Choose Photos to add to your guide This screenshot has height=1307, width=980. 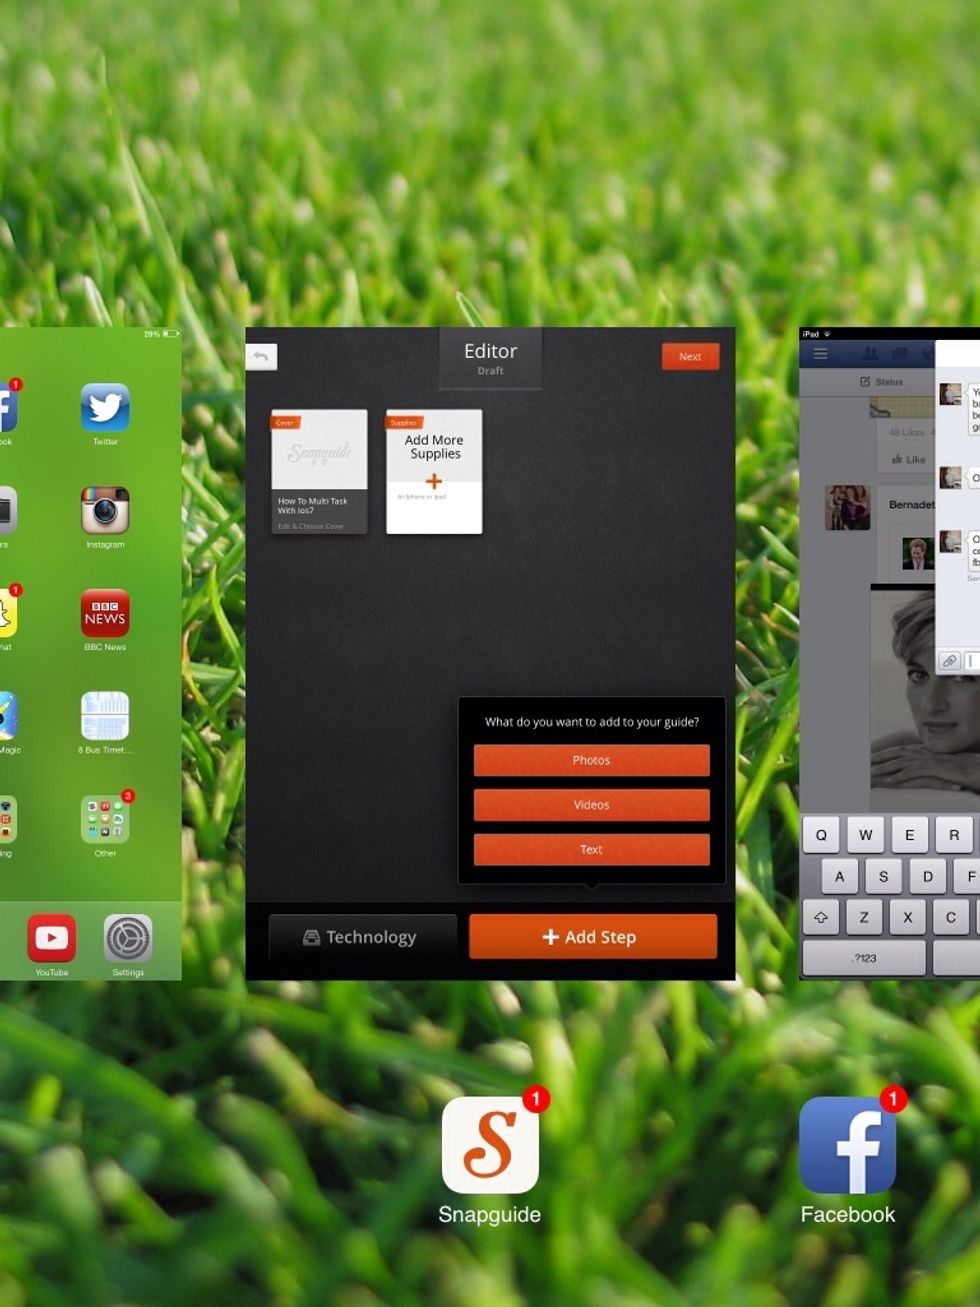coord(591,760)
